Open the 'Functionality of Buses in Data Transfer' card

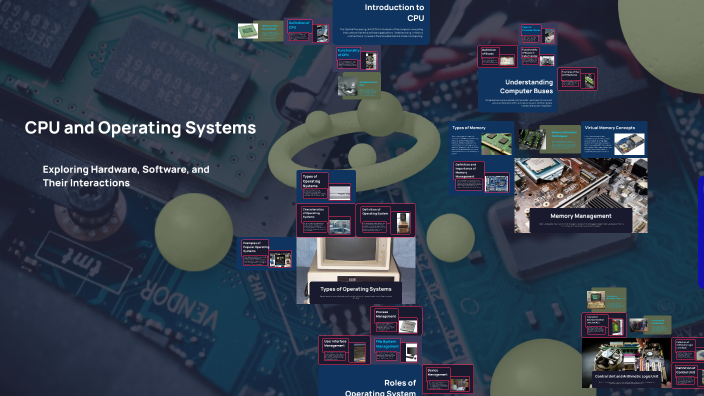coord(537,56)
